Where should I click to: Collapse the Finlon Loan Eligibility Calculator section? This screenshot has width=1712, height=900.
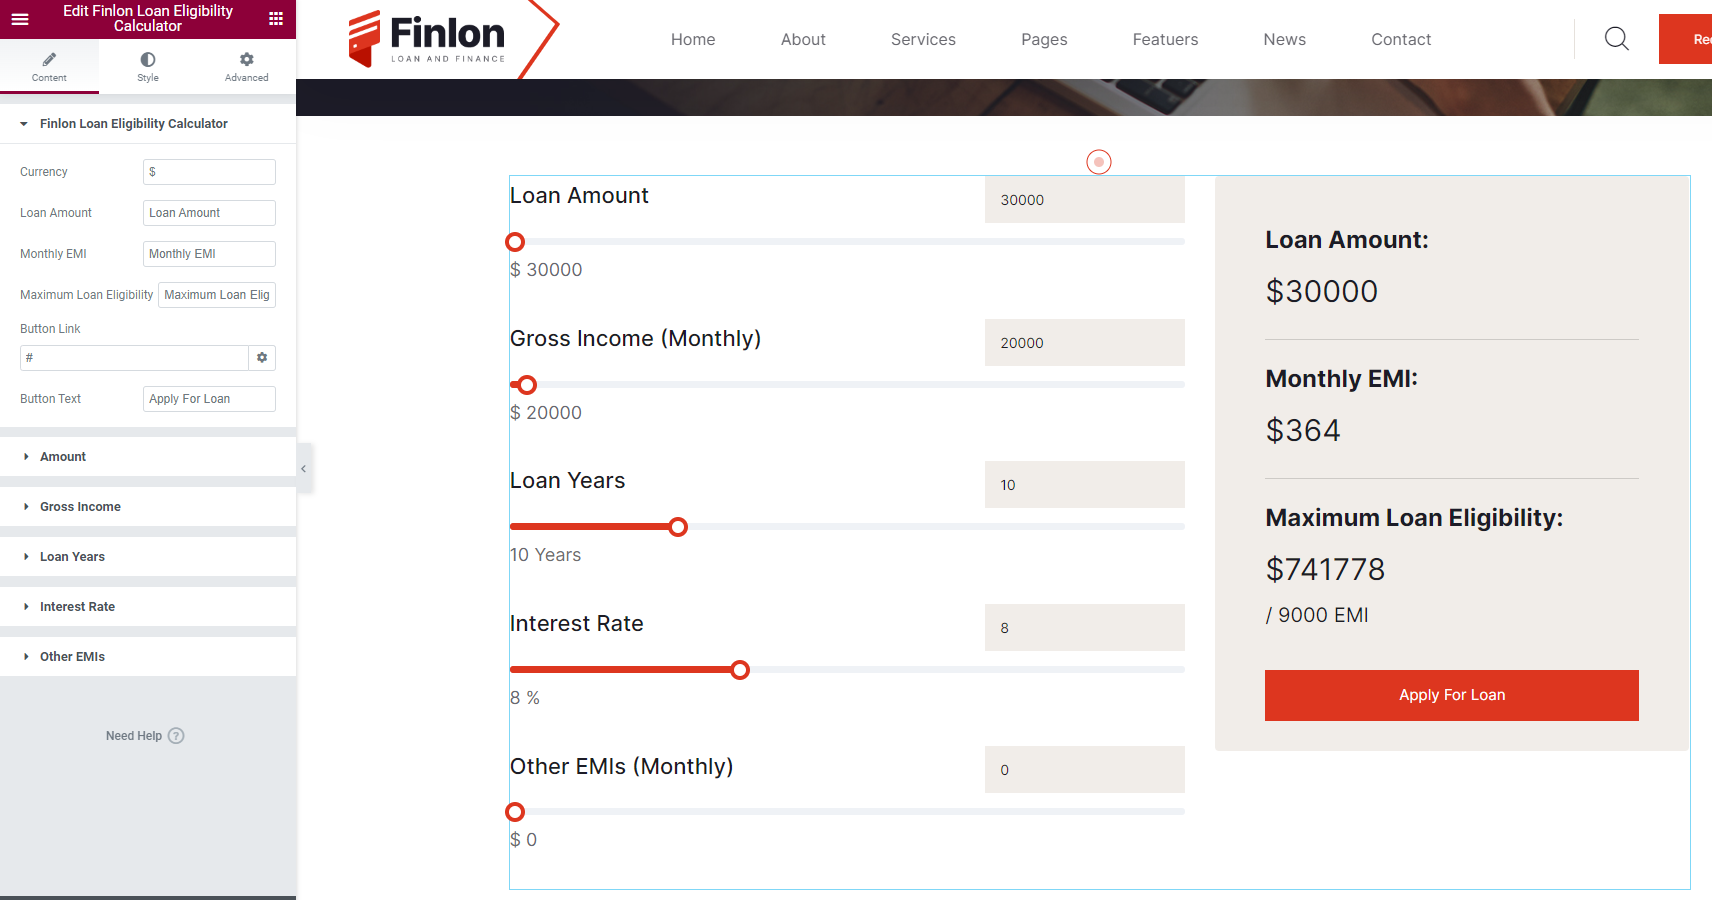coord(133,124)
